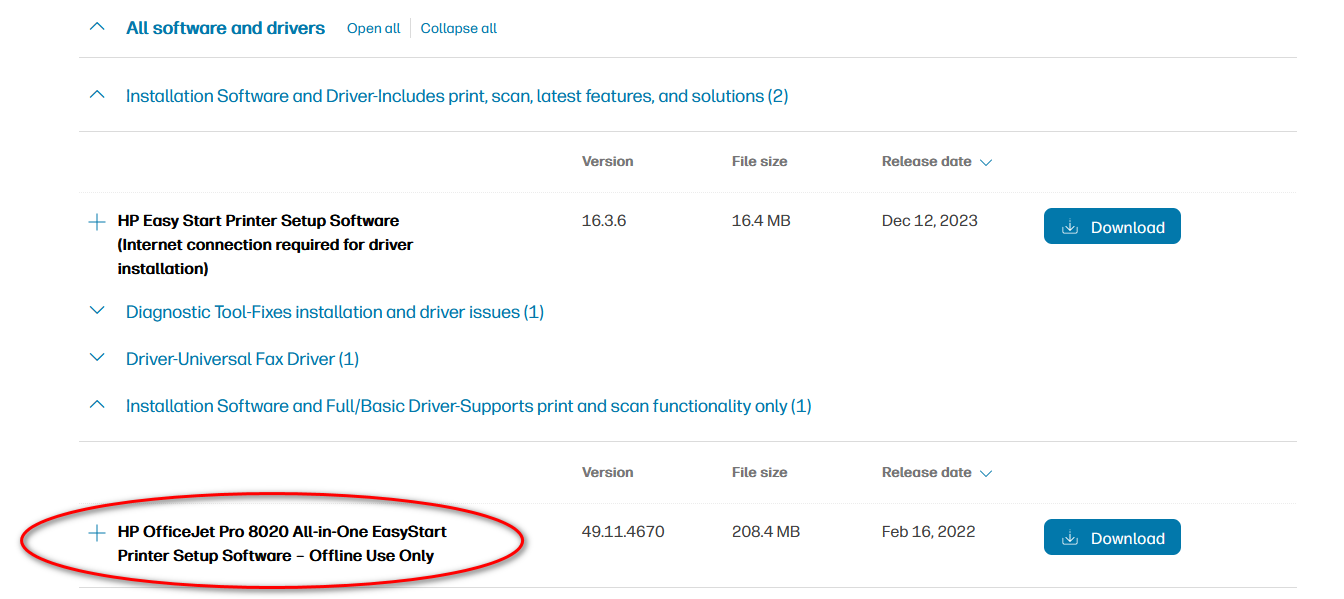Download HP OfficeJet Pro 8020 EasyStart software
This screenshot has height=599, width=1344.
[1112, 538]
